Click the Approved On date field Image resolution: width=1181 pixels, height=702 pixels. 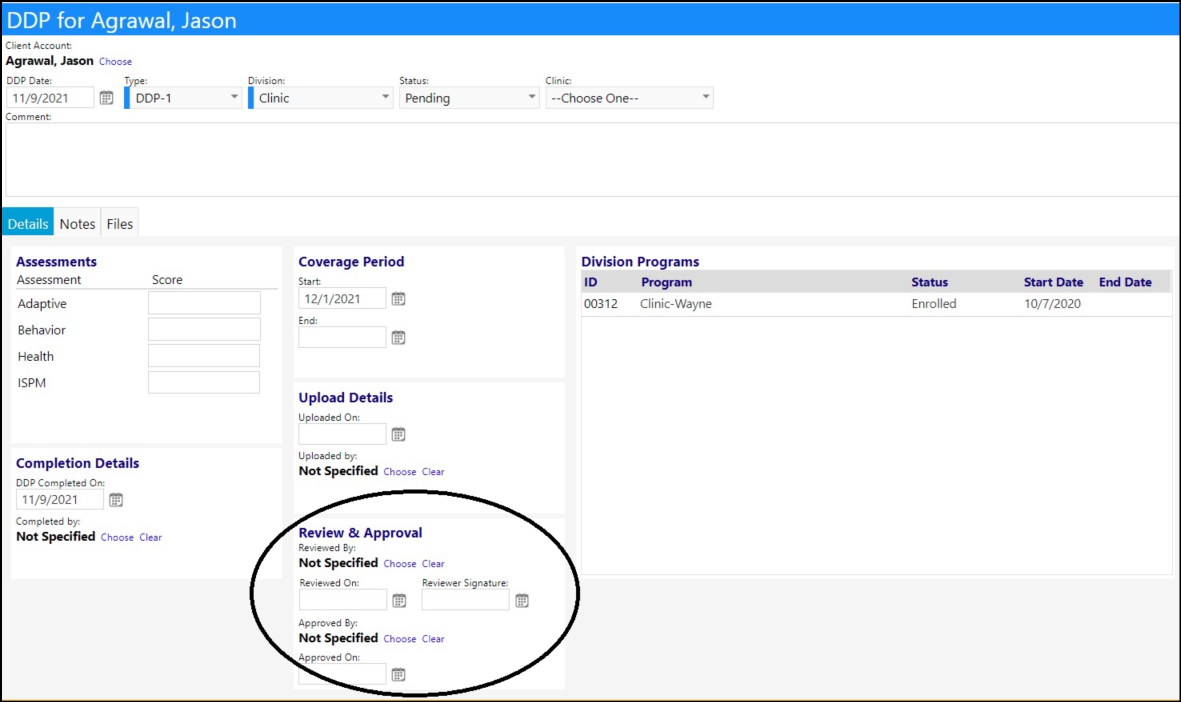pyautogui.click(x=342, y=674)
